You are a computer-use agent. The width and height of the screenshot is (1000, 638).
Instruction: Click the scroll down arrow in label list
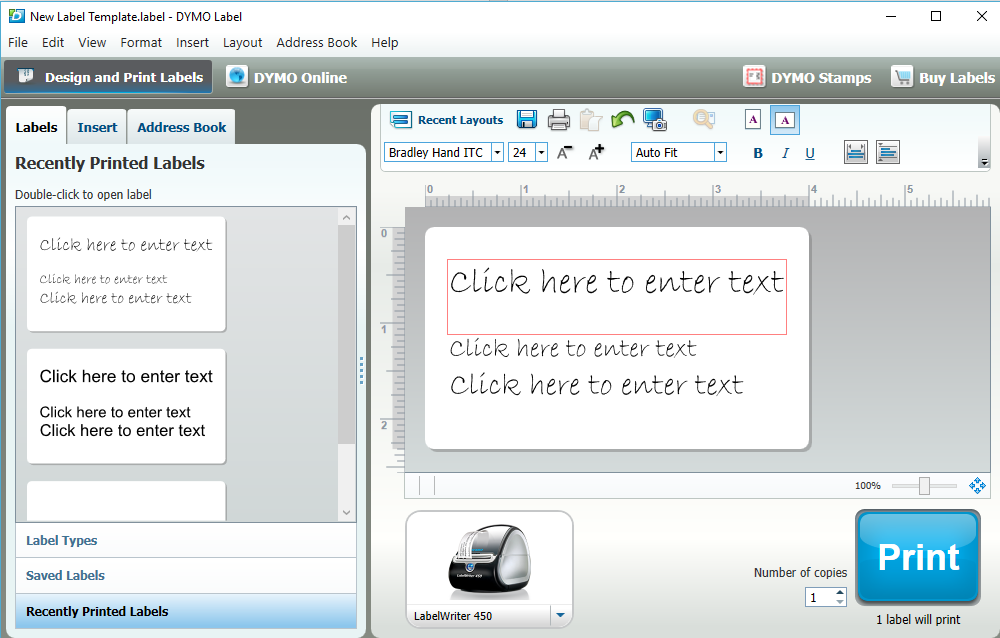pyautogui.click(x=346, y=512)
